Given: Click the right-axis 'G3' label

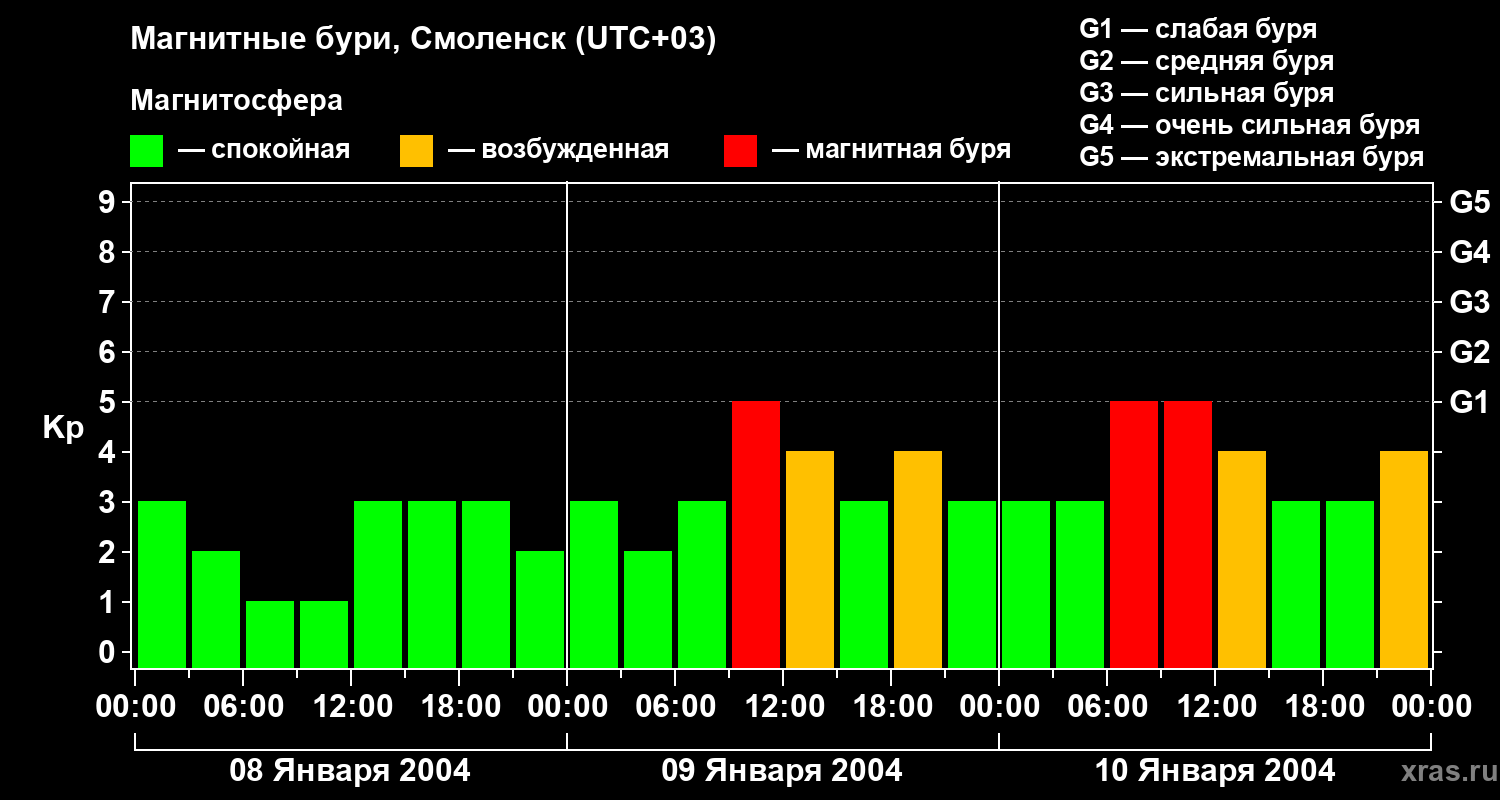Looking at the screenshot, I should [x=1469, y=302].
